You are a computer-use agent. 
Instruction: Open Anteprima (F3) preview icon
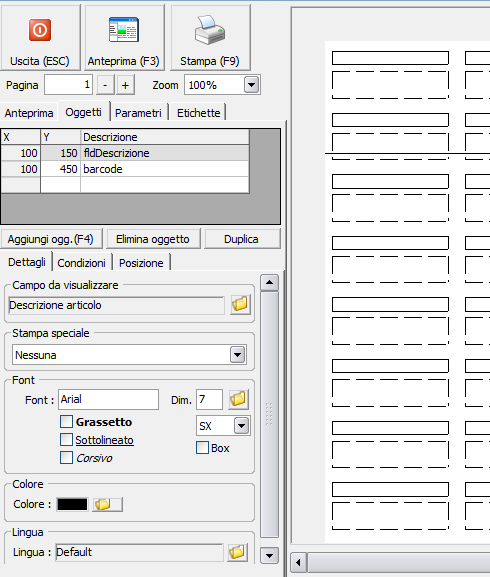pyautogui.click(x=124, y=29)
